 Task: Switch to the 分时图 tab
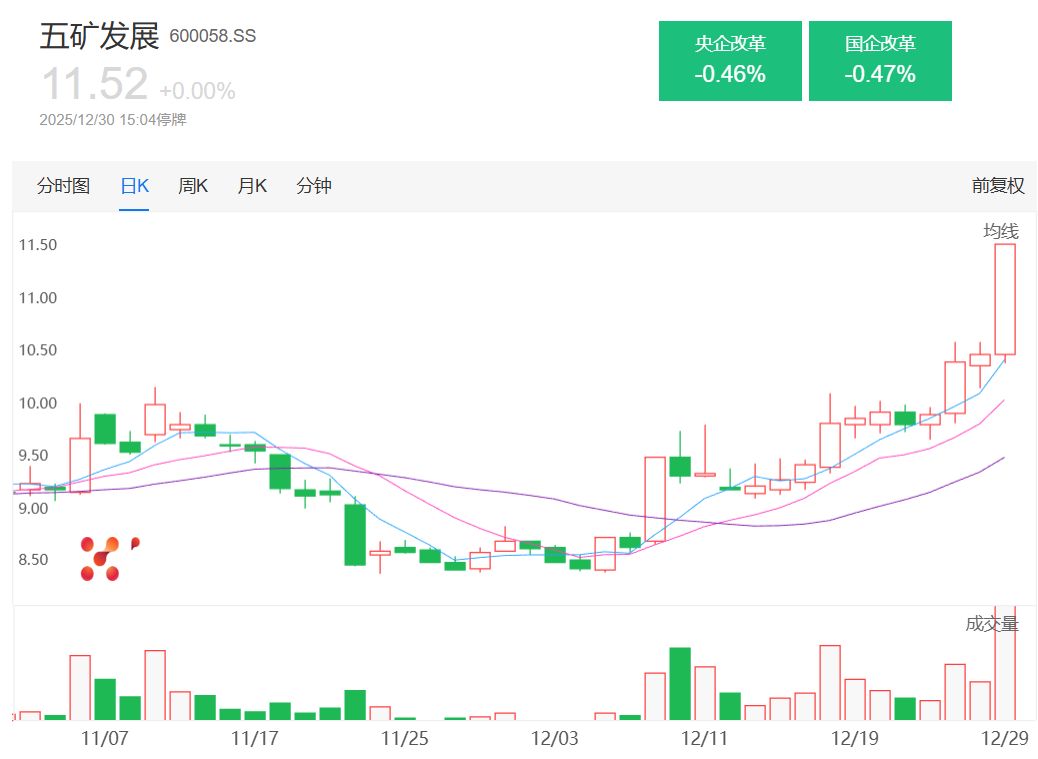click(x=63, y=186)
